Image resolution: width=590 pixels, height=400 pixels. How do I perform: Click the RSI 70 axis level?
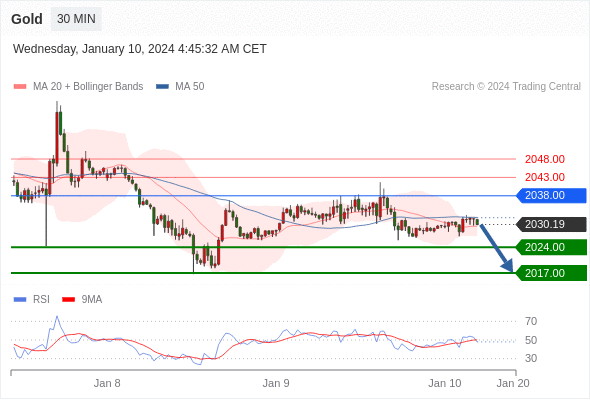(x=531, y=321)
